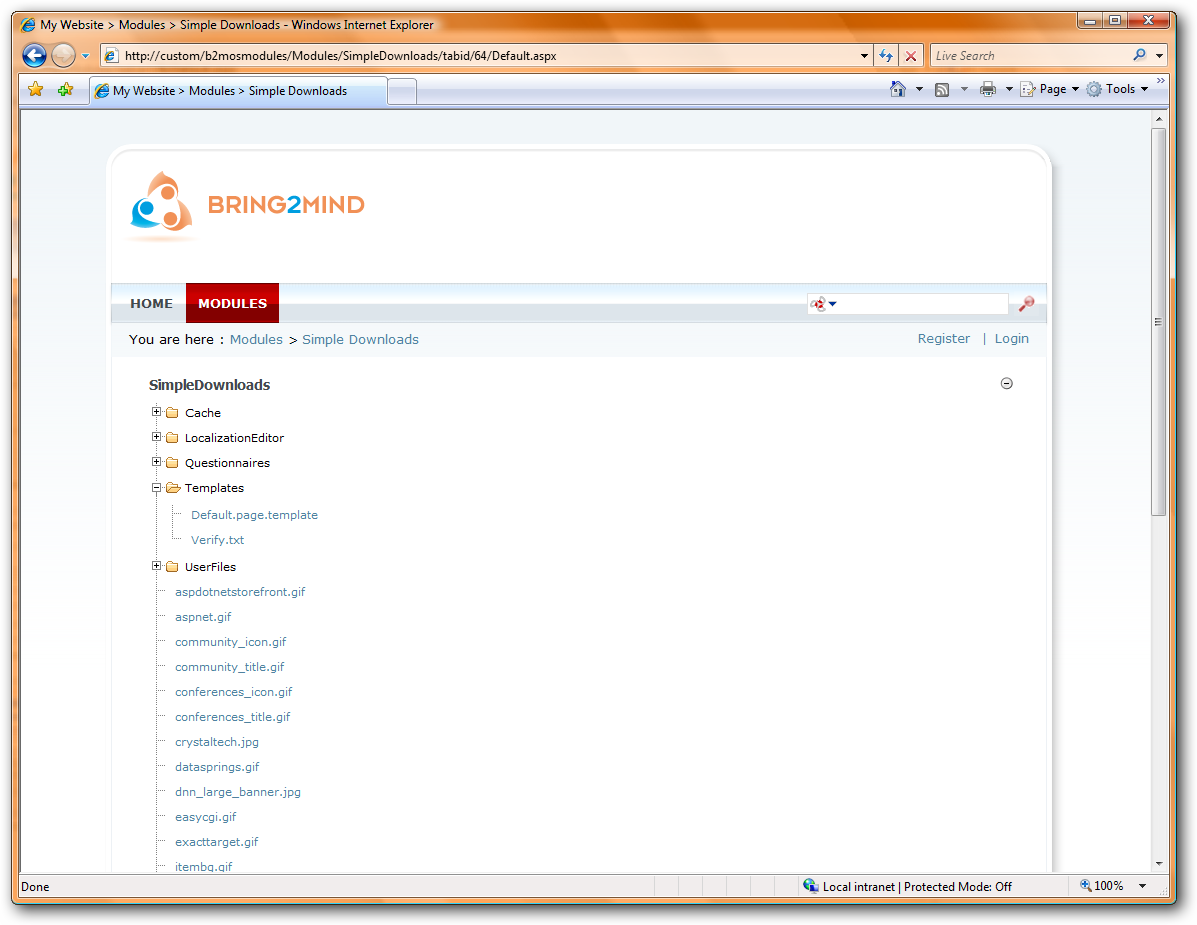Click the Questionnaires folder icon
The width and height of the screenshot is (1197, 925).
pos(173,463)
